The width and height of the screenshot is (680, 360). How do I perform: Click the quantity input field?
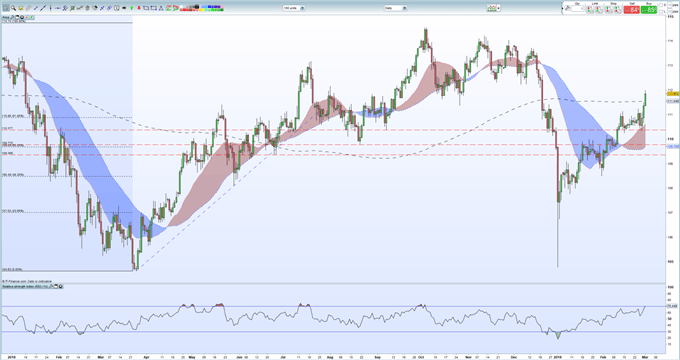(577, 9)
